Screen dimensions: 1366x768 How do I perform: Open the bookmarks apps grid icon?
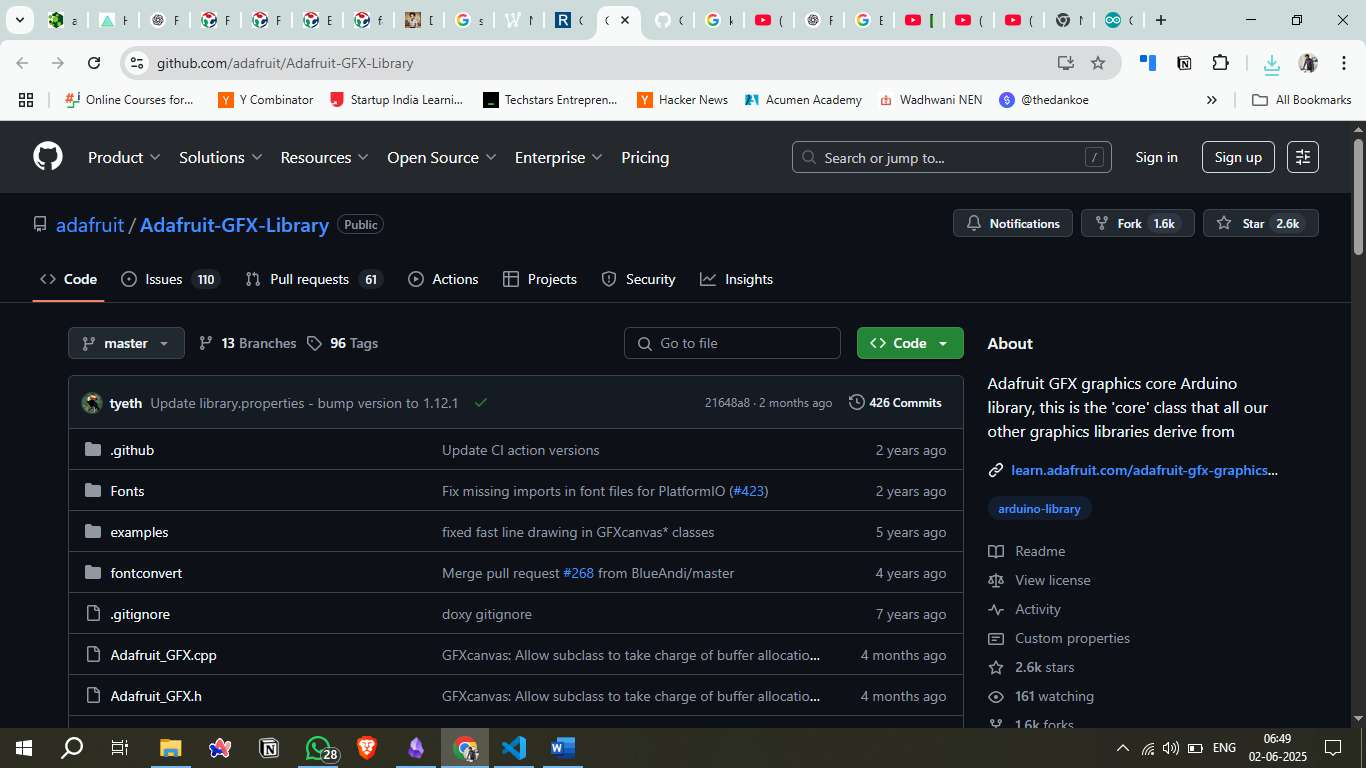(x=26, y=100)
